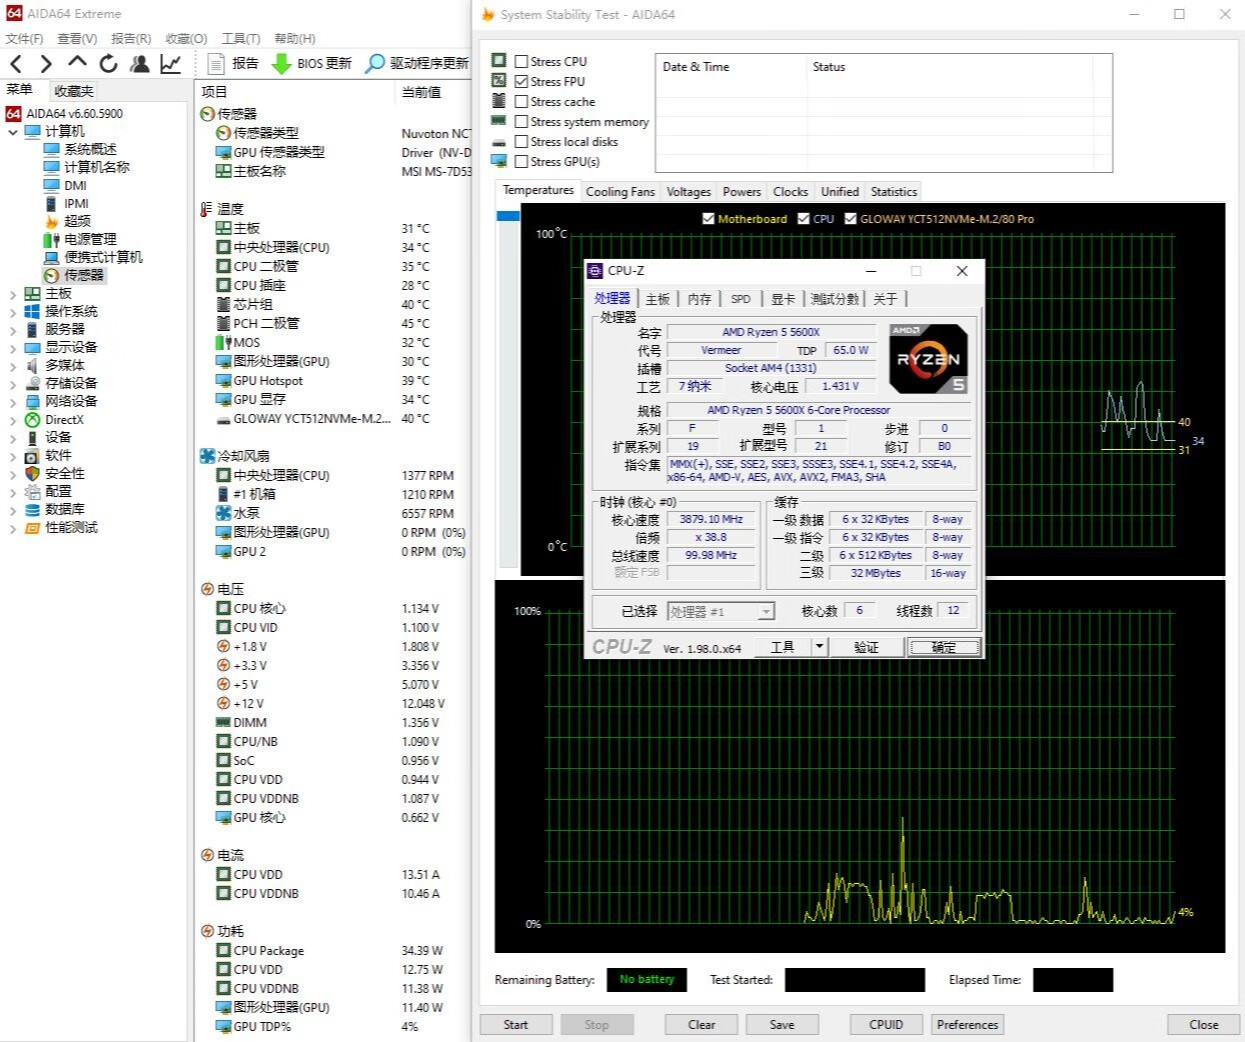1245x1042 pixels.
Task: Toggle the GLOWAY YCT512NVMe legend checkbox
Action: click(x=850, y=219)
